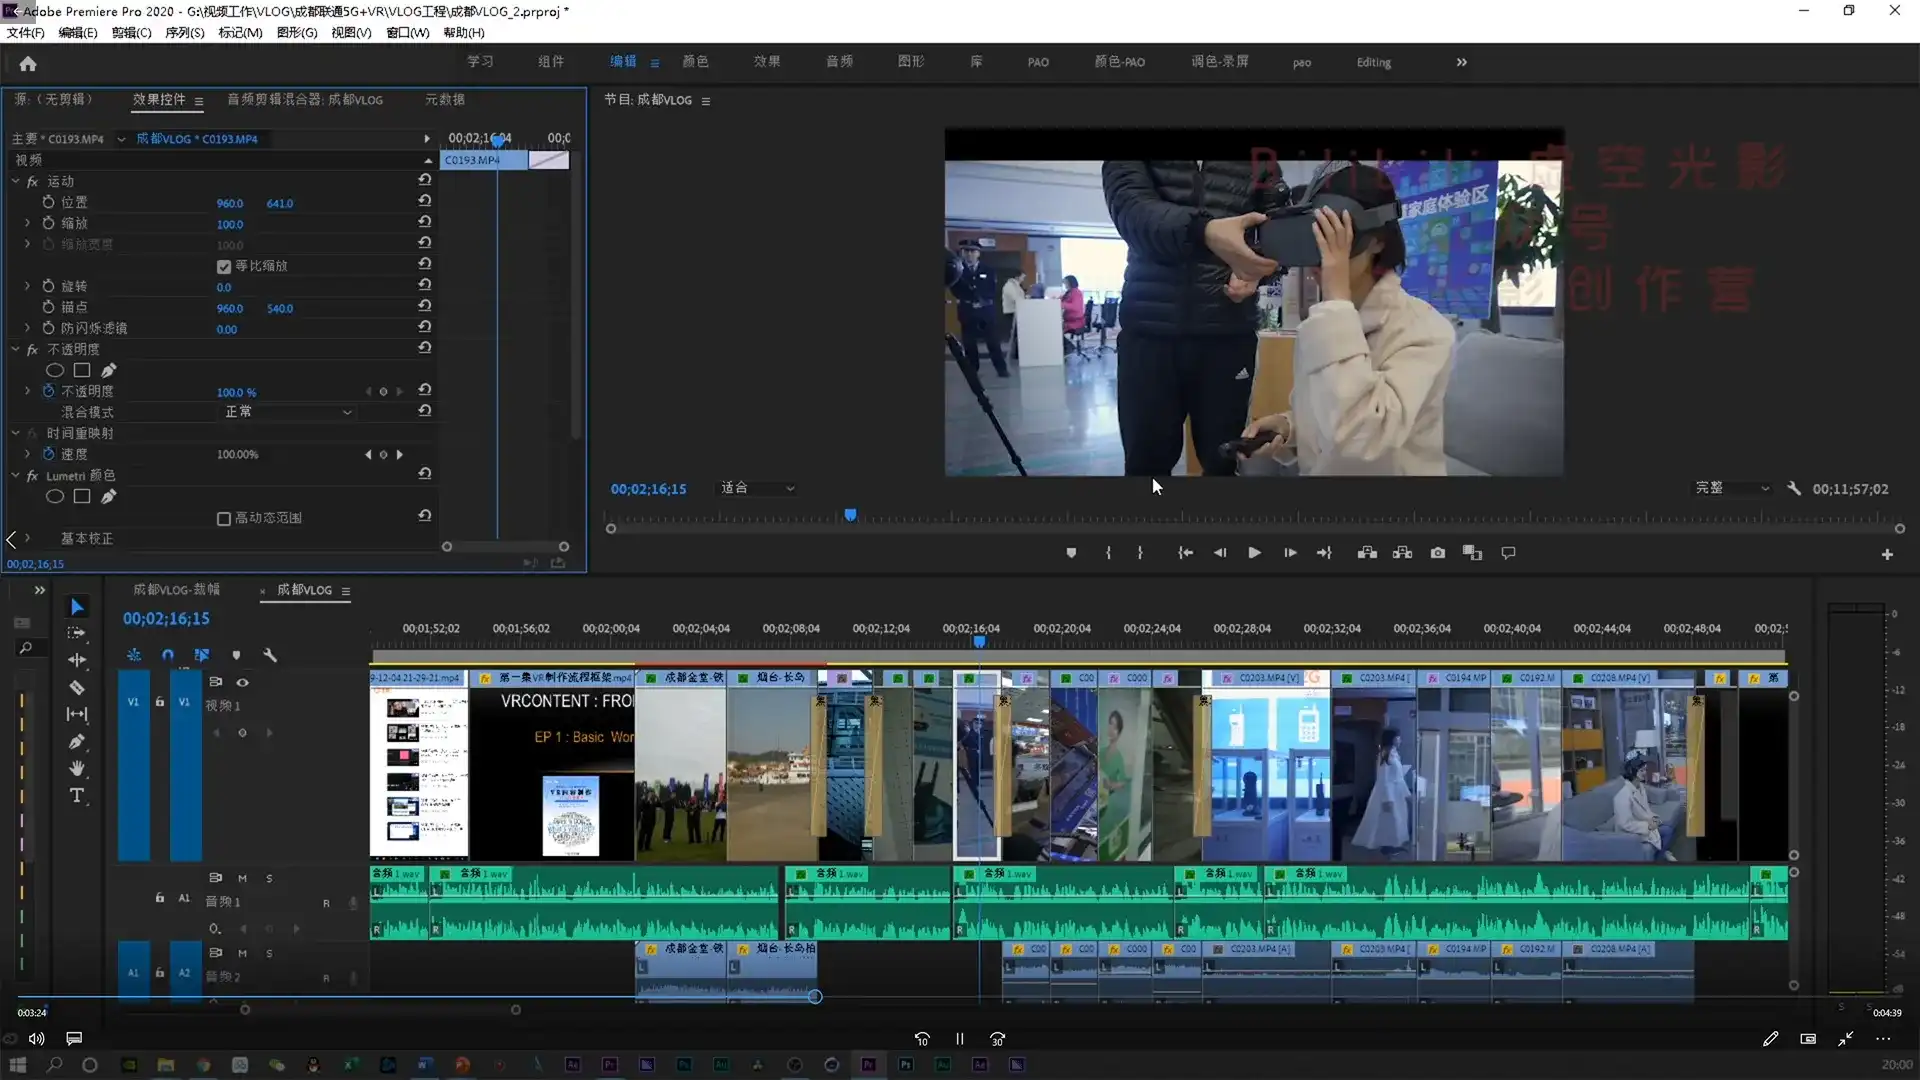Viewport: 1920px width, 1080px height.
Task: Select the Pen tool in timeline toolbar
Action: [x=77, y=742]
